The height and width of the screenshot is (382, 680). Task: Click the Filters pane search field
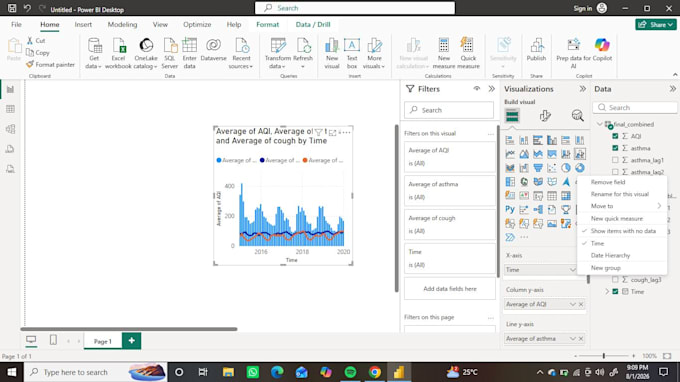(x=449, y=110)
